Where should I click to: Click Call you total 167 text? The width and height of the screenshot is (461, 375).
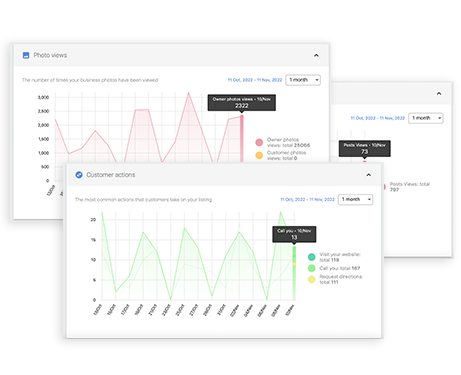[x=340, y=268]
